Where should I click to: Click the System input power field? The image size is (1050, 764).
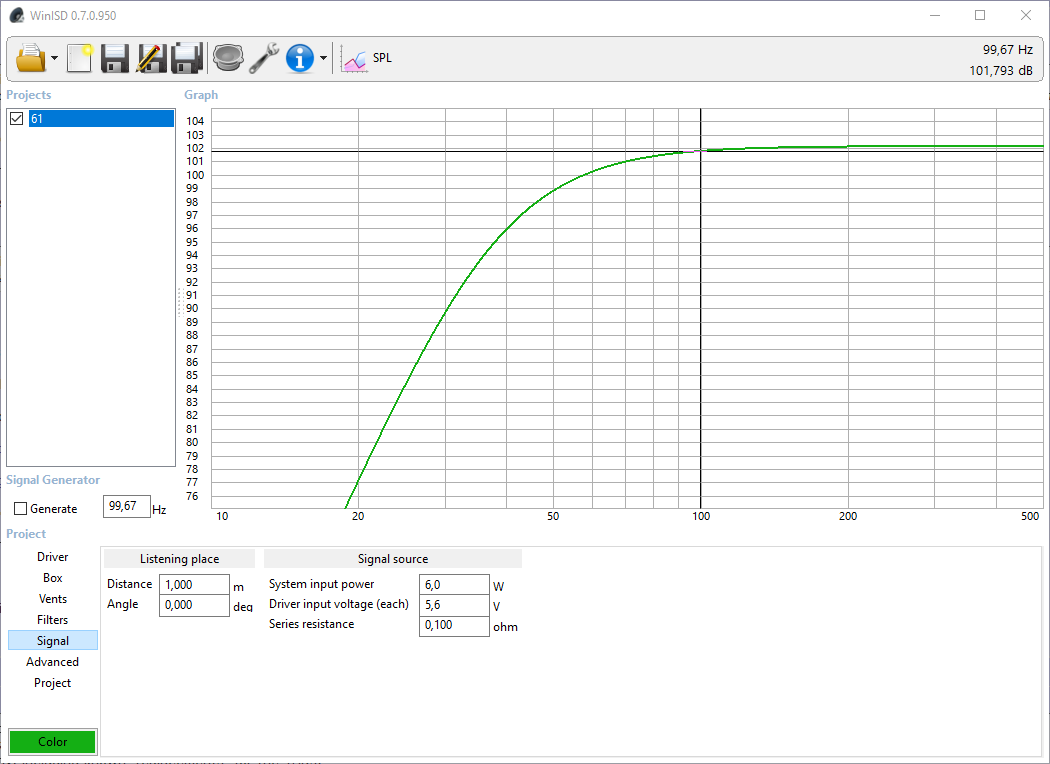[x=454, y=585]
